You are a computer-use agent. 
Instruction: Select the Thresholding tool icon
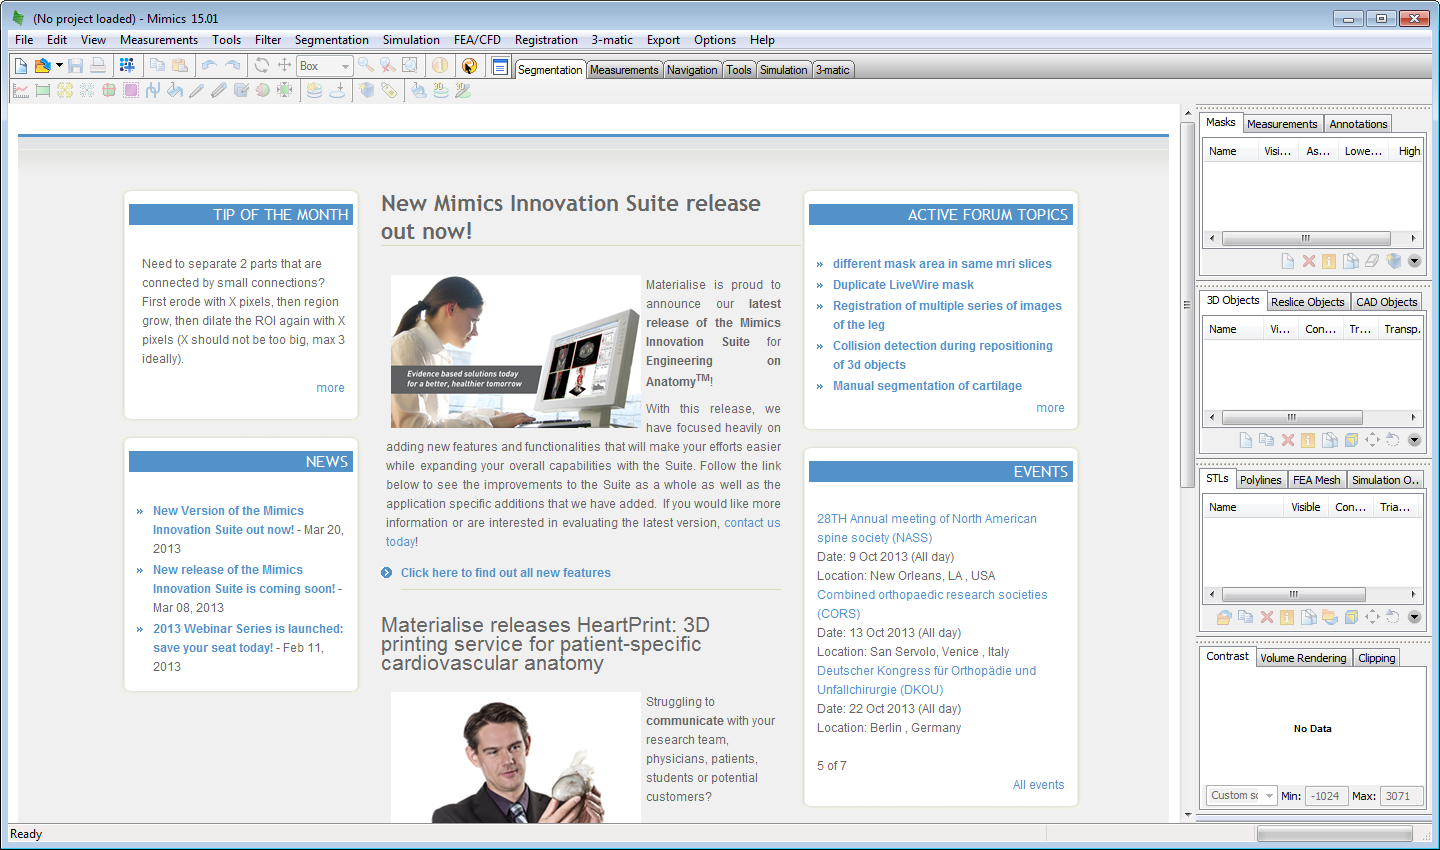coord(43,90)
